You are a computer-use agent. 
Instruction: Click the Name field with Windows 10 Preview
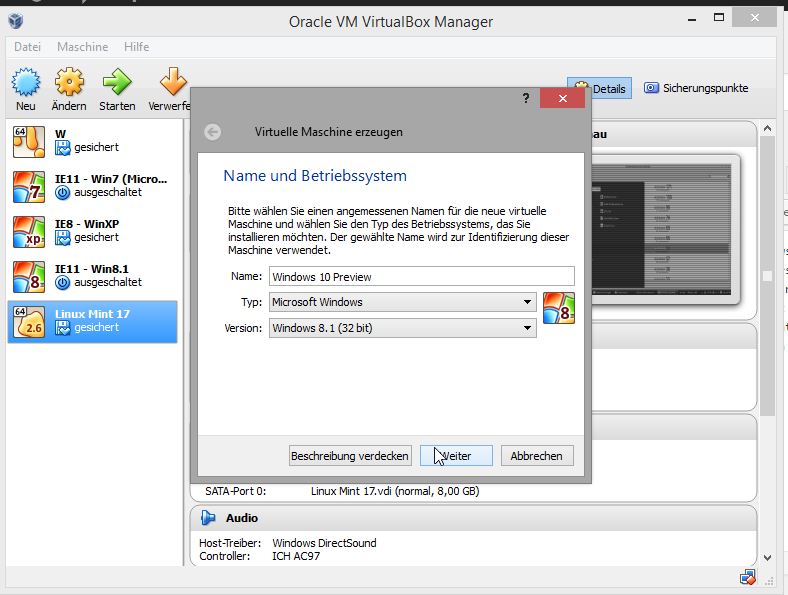click(421, 277)
